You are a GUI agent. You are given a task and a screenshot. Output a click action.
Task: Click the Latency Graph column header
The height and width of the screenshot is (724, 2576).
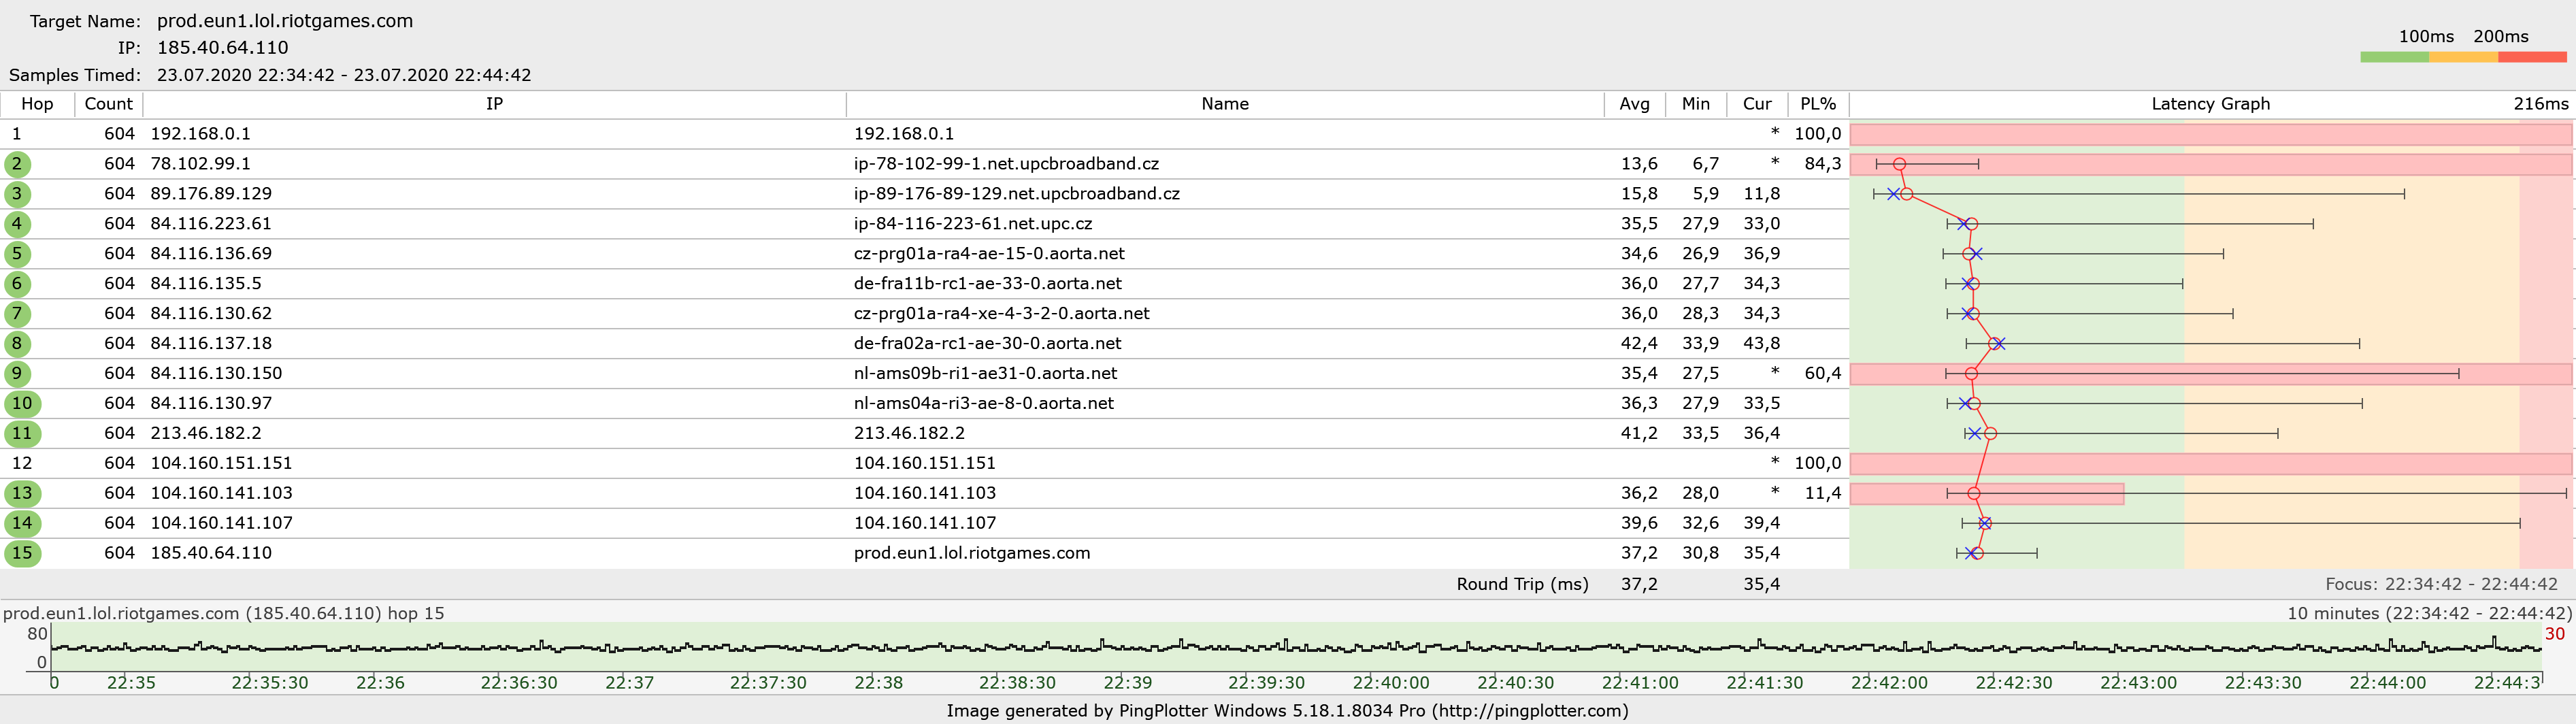click(2210, 104)
